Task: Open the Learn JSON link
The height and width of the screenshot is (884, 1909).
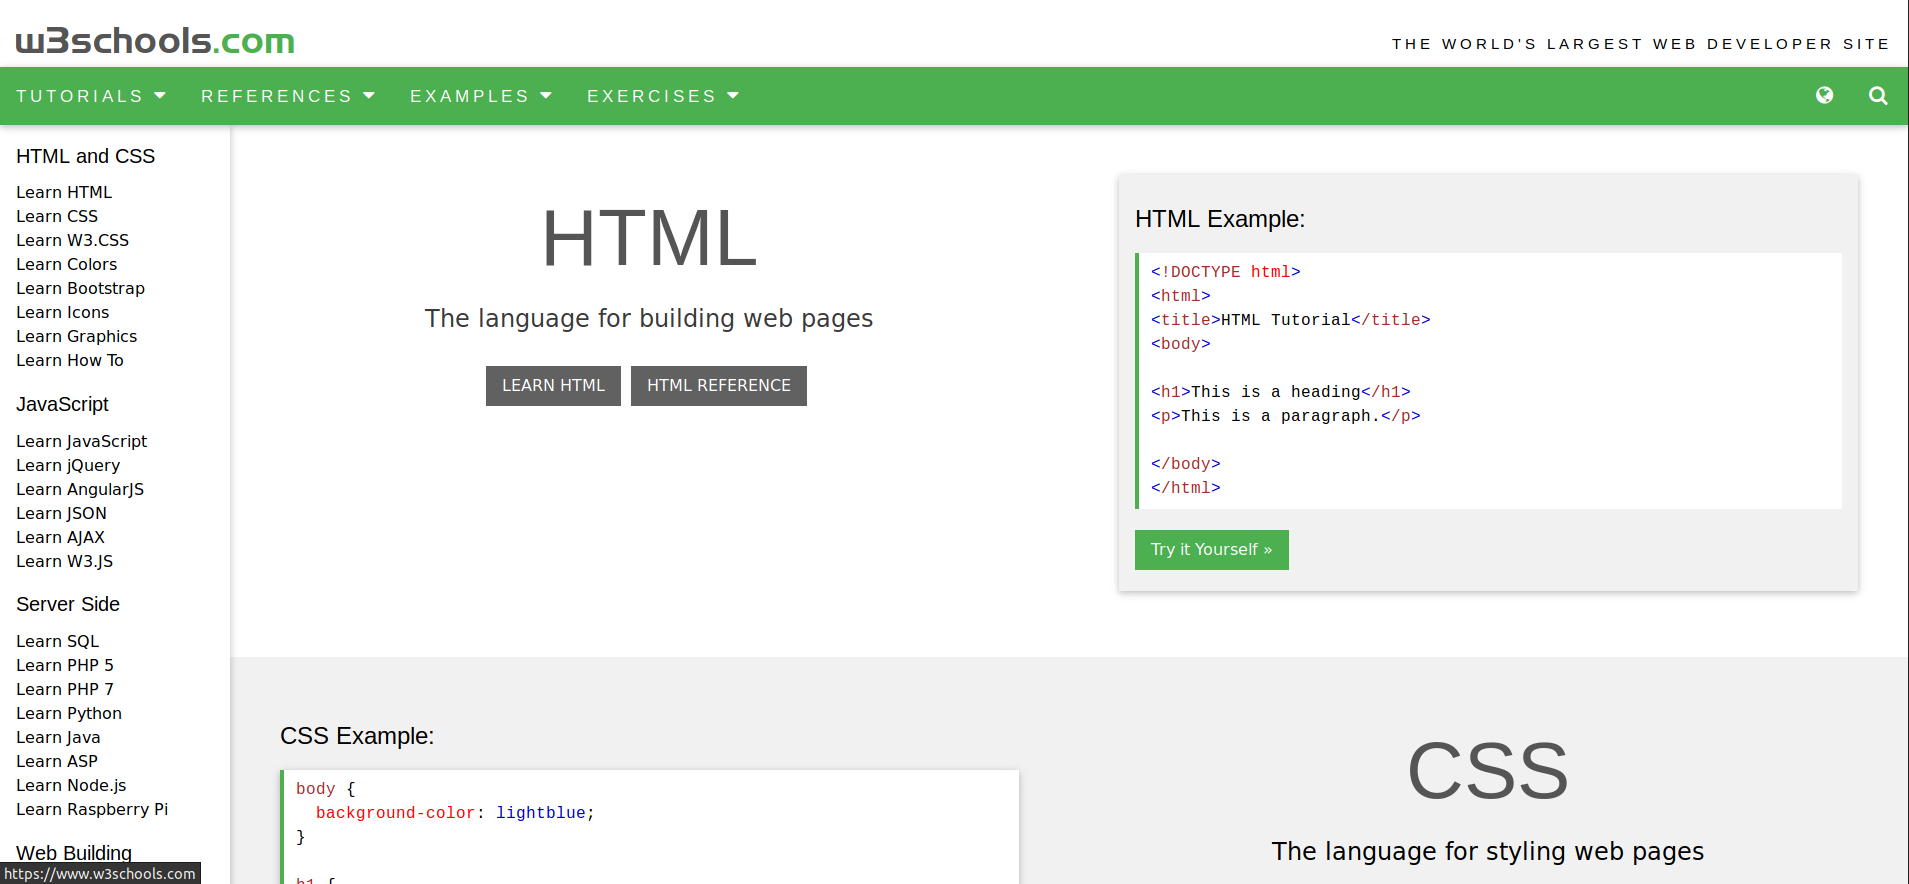Action: [x=61, y=513]
